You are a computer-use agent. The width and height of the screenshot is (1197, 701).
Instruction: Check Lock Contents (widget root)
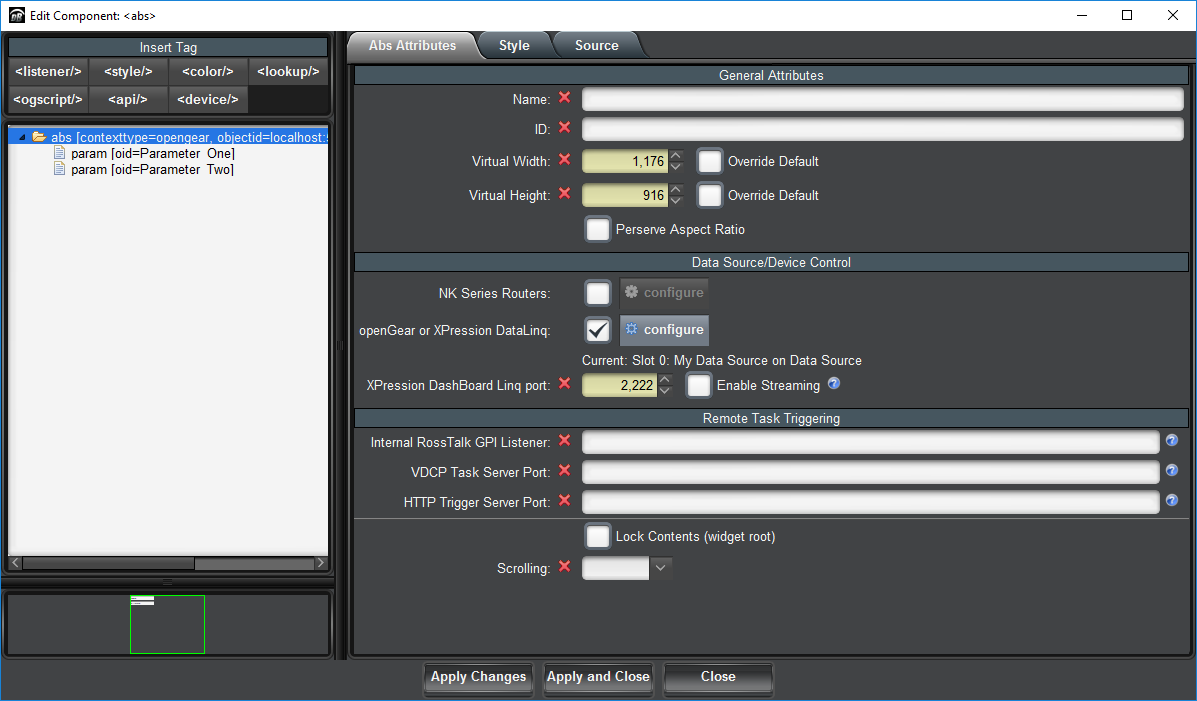click(598, 536)
